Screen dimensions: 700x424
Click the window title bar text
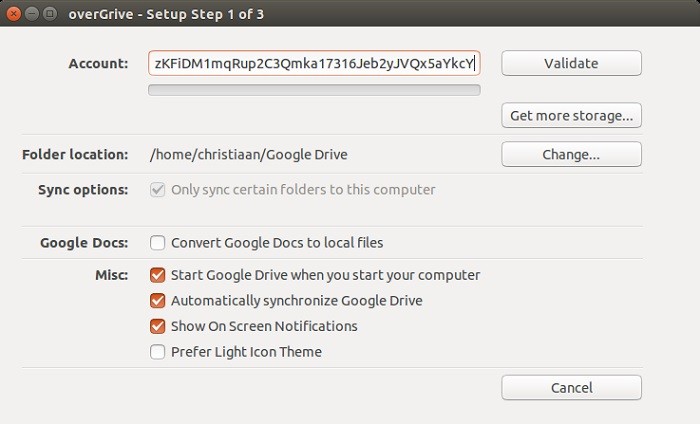click(166, 14)
